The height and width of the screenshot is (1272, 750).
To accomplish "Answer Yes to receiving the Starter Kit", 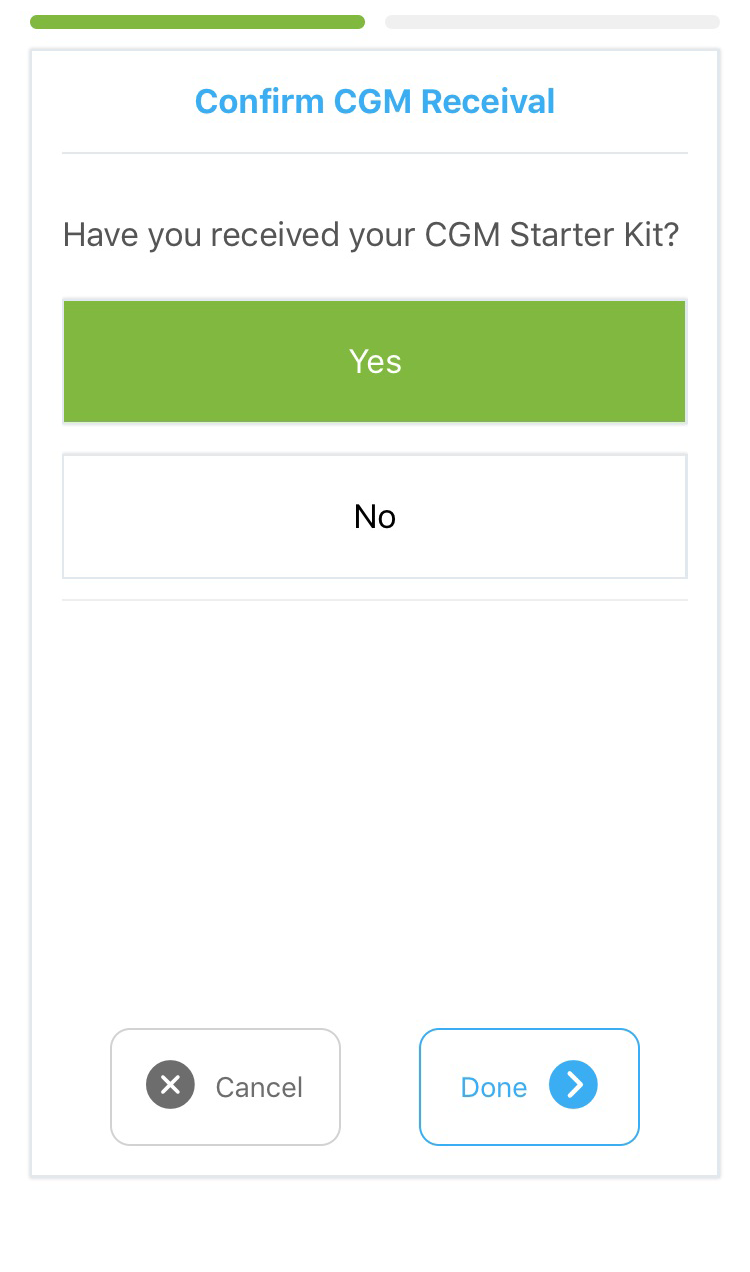I will tap(375, 361).
